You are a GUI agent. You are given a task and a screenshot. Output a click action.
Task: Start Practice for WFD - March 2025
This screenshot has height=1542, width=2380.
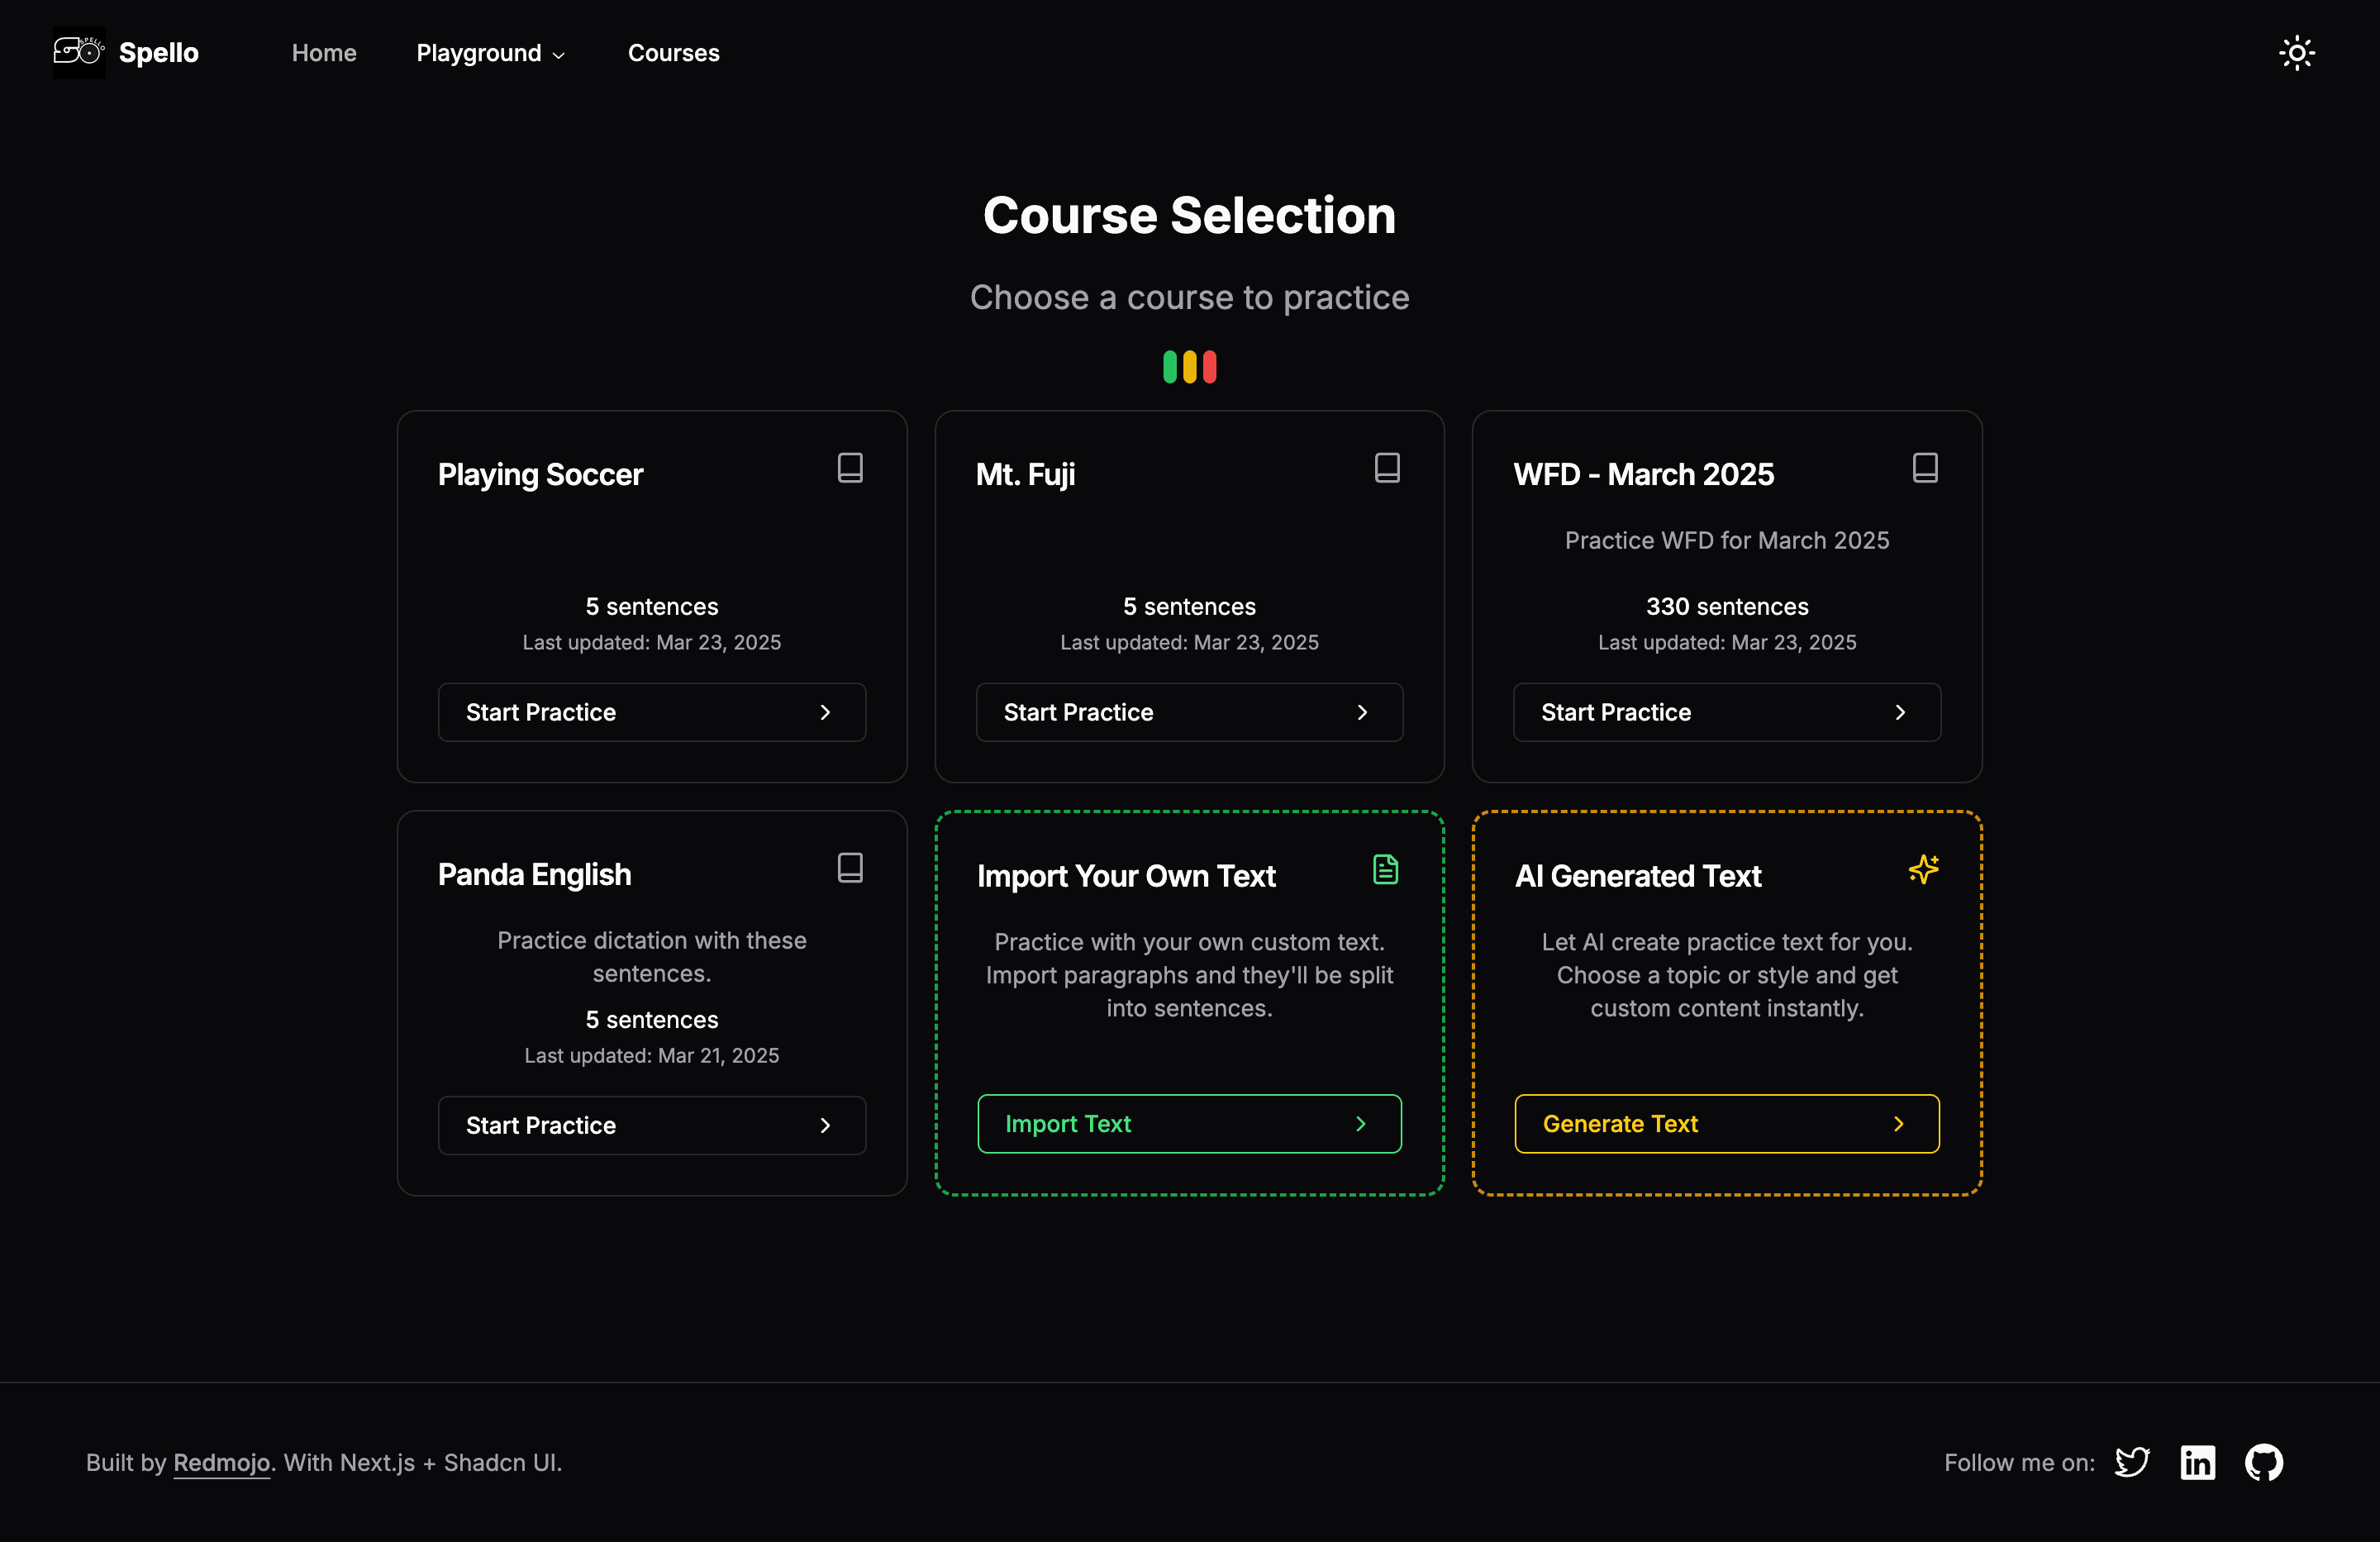1726,712
